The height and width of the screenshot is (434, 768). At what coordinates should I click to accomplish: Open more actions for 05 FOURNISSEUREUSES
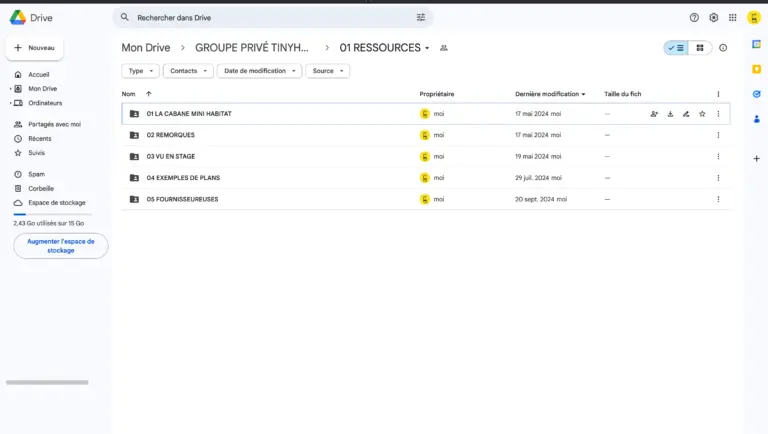click(719, 199)
